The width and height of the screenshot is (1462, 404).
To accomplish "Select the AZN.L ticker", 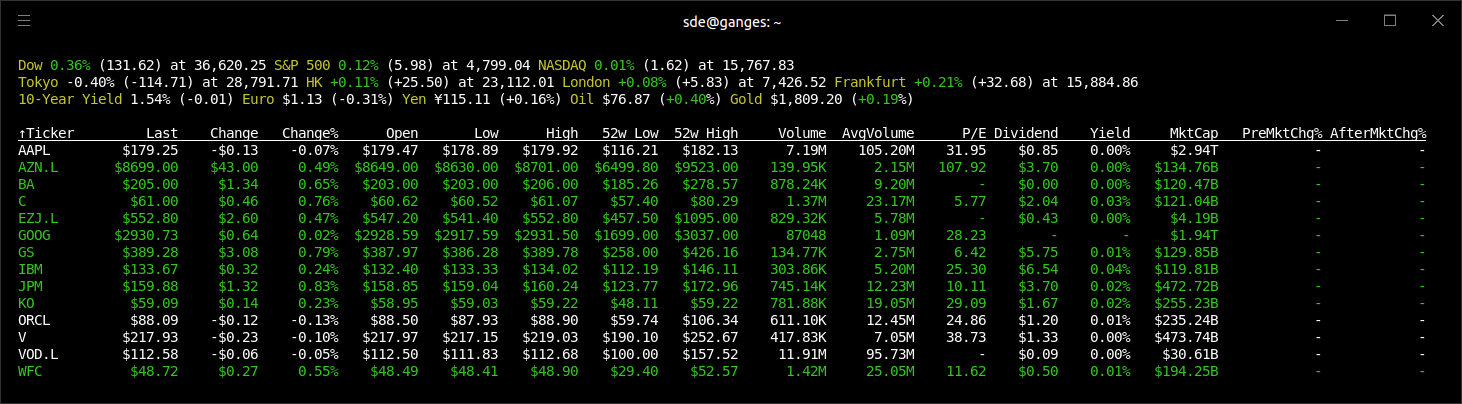I will [x=38, y=166].
